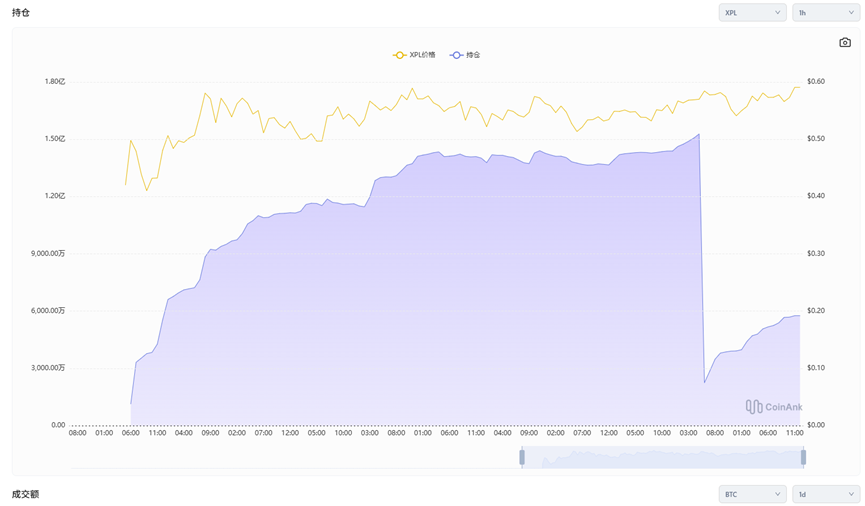Click the chevron in the 1h selector
This screenshot has width=865, height=506.
tap(850, 13)
